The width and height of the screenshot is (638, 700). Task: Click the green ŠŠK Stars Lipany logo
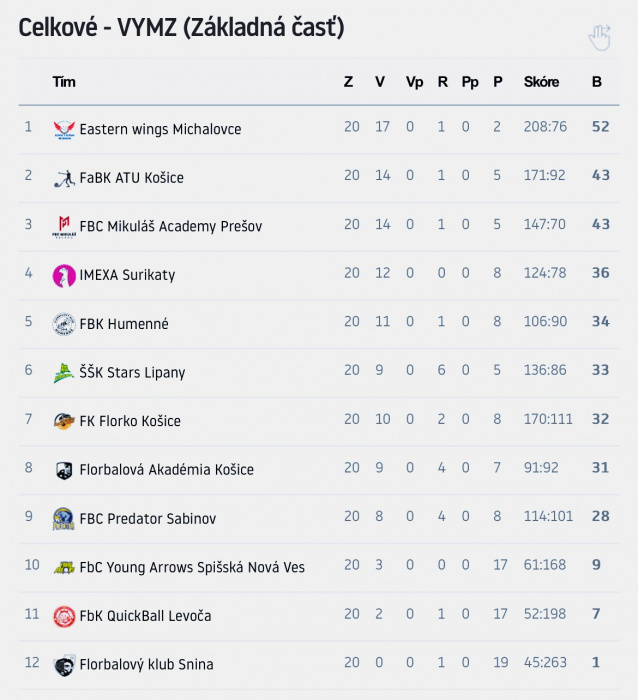(x=64, y=373)
